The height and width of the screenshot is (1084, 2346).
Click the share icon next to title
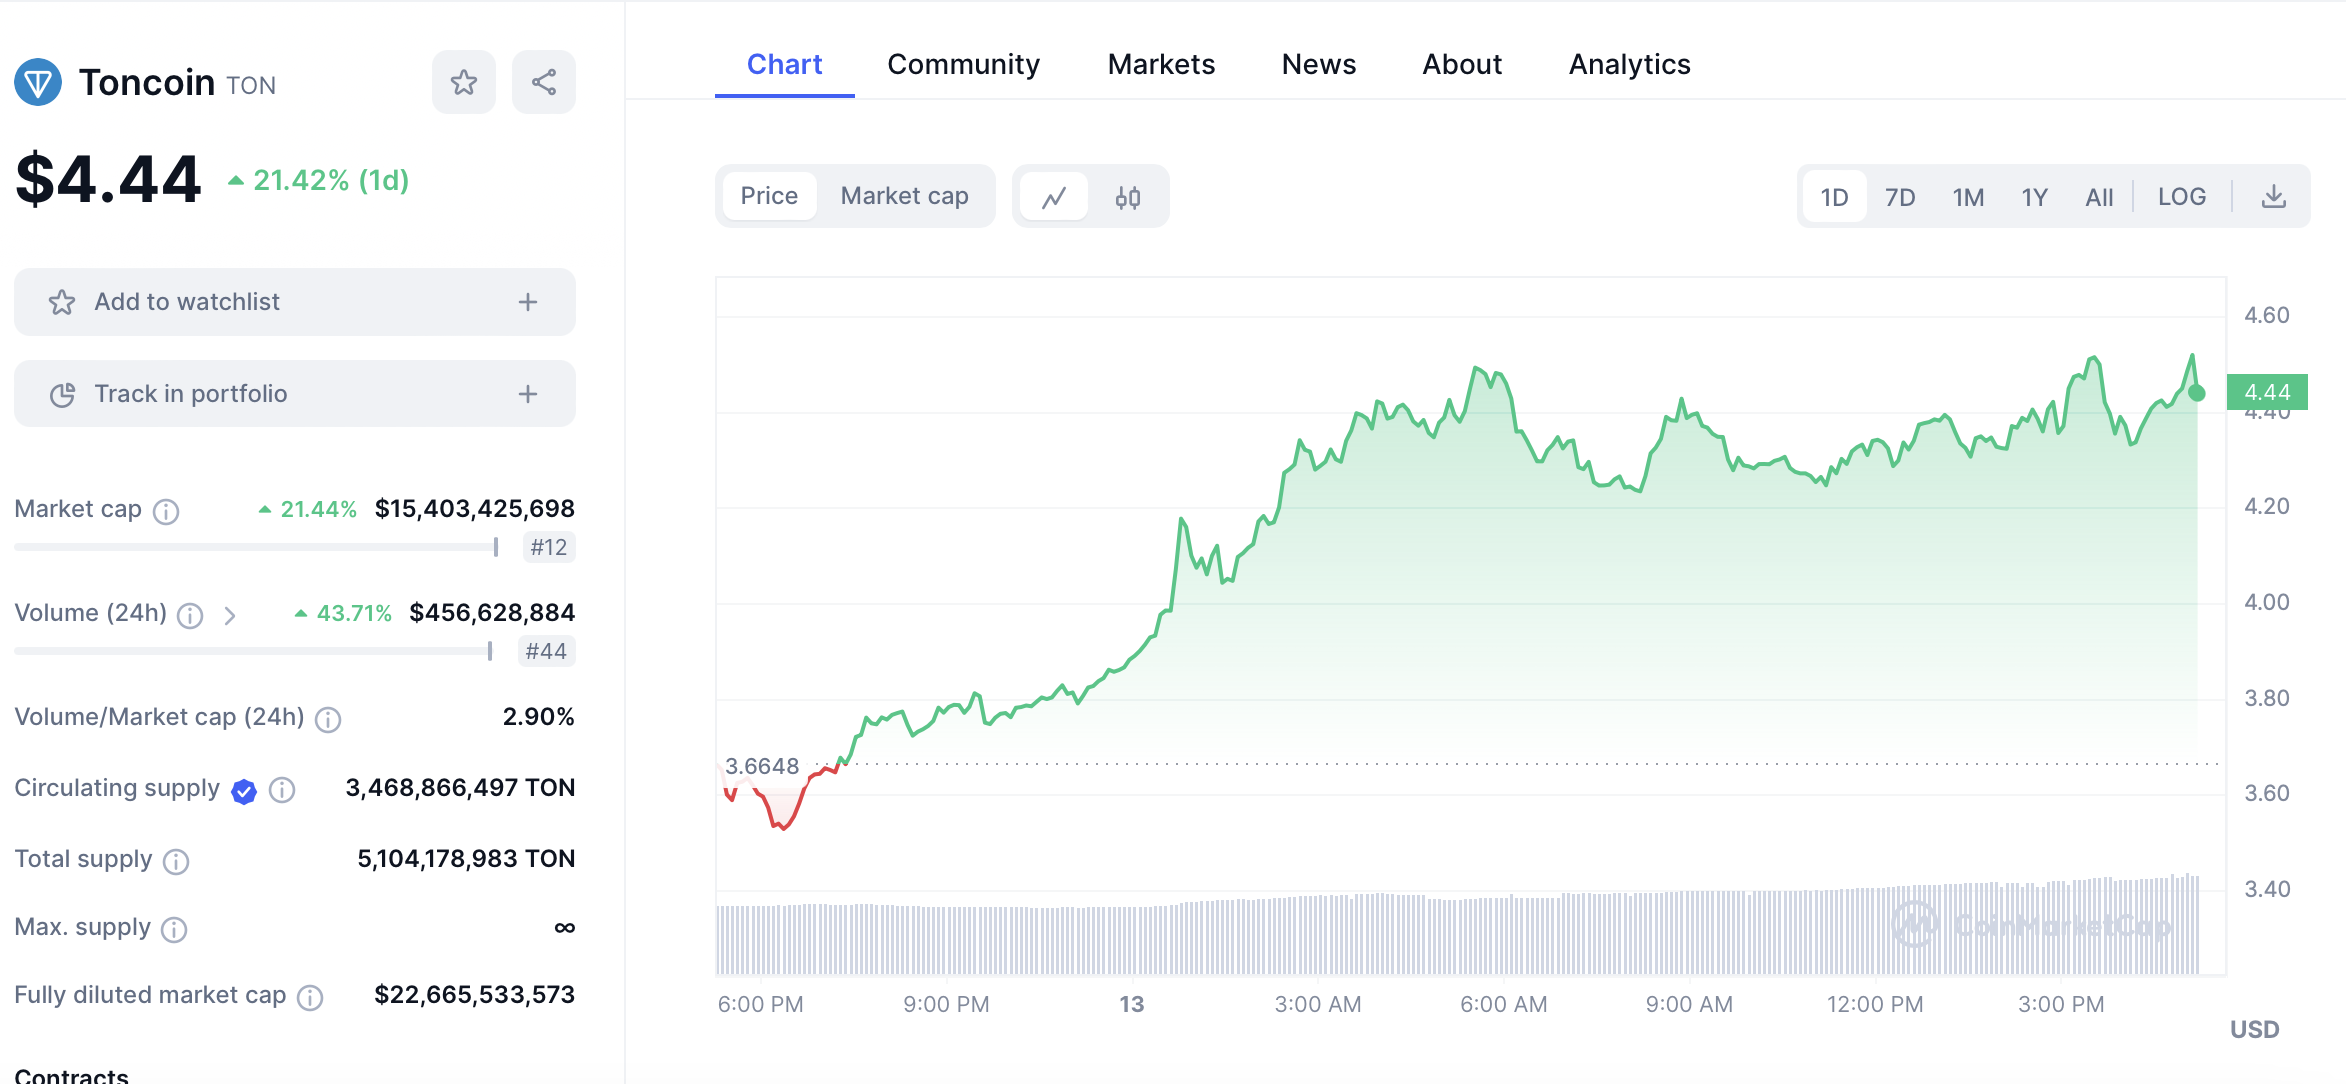[543, 82]
